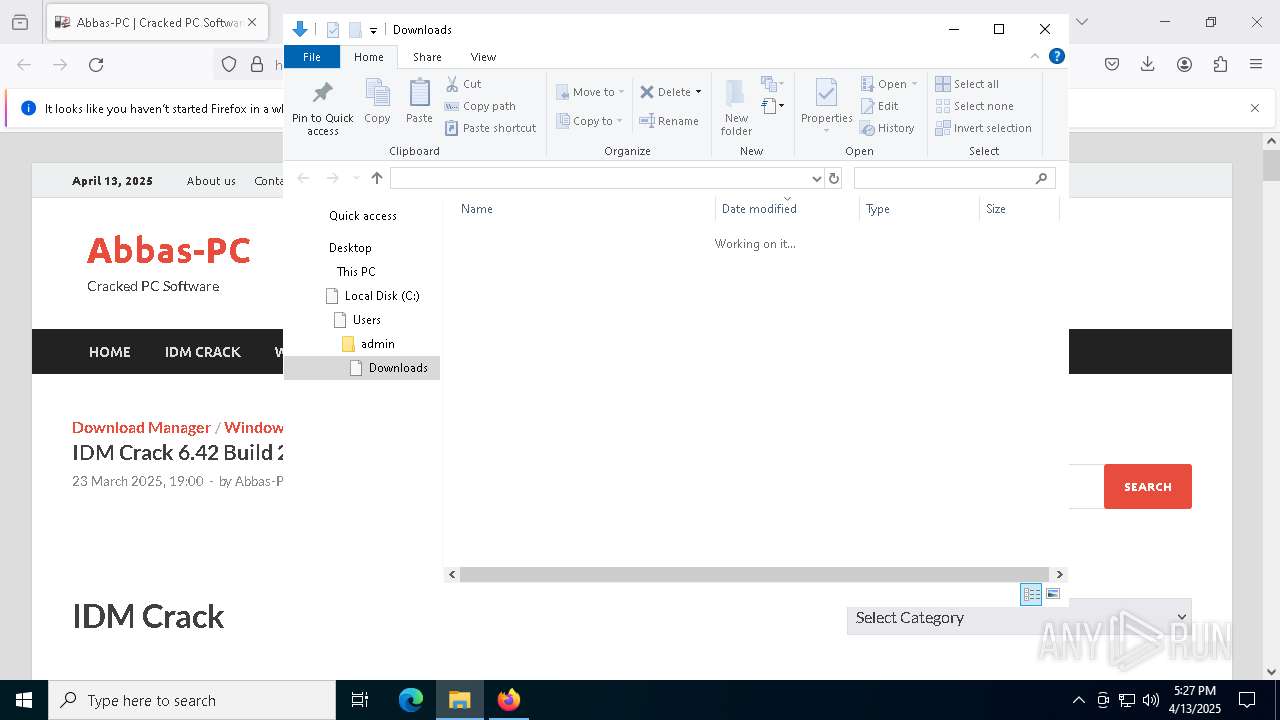Viewport: 1280px width, 720px height.
Task: Click the Explorer refresh icon
Action: (834, 178)
